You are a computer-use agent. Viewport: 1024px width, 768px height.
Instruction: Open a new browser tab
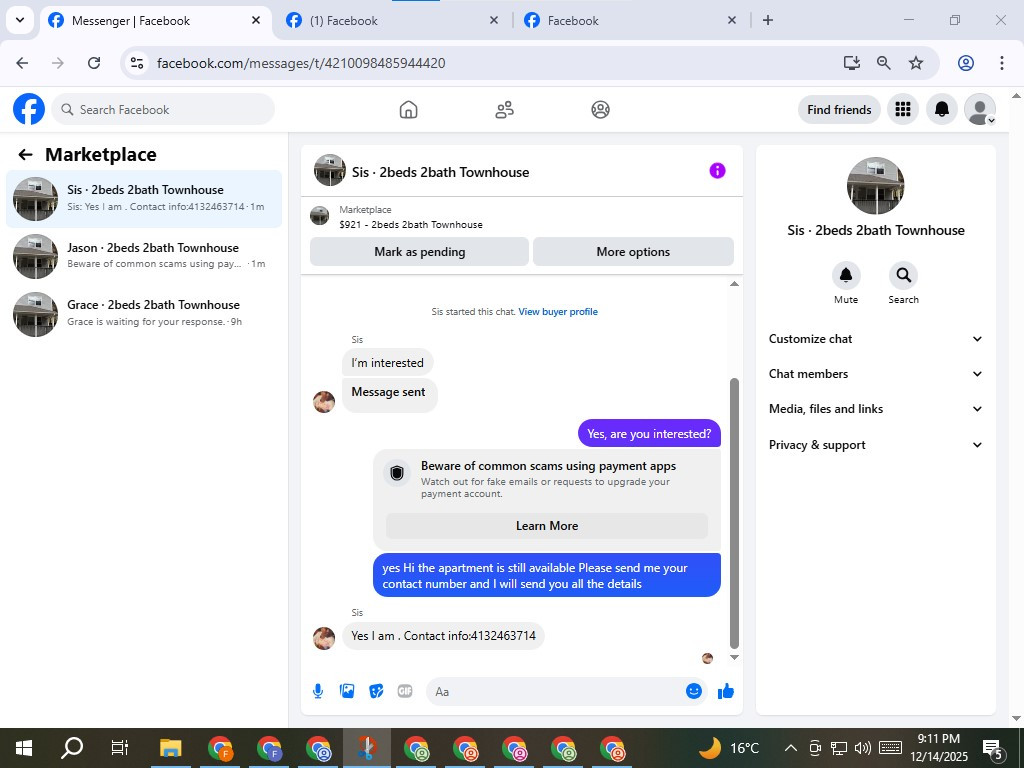(x=768, y=20)
